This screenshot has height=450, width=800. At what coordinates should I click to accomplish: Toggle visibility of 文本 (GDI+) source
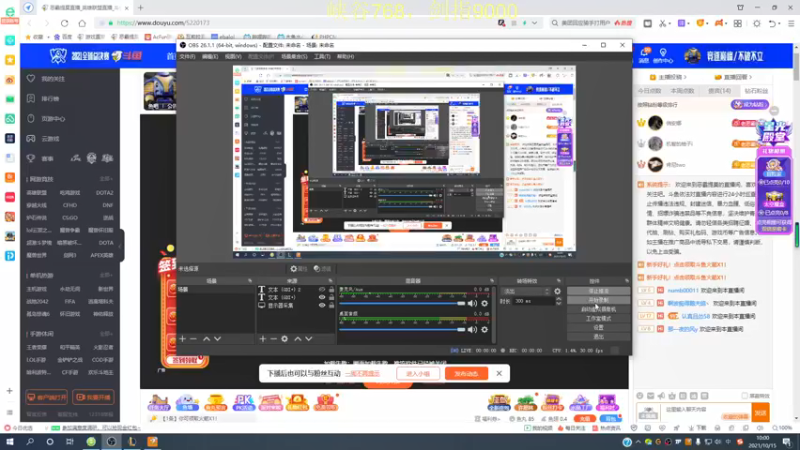click(x=322, y=297)
